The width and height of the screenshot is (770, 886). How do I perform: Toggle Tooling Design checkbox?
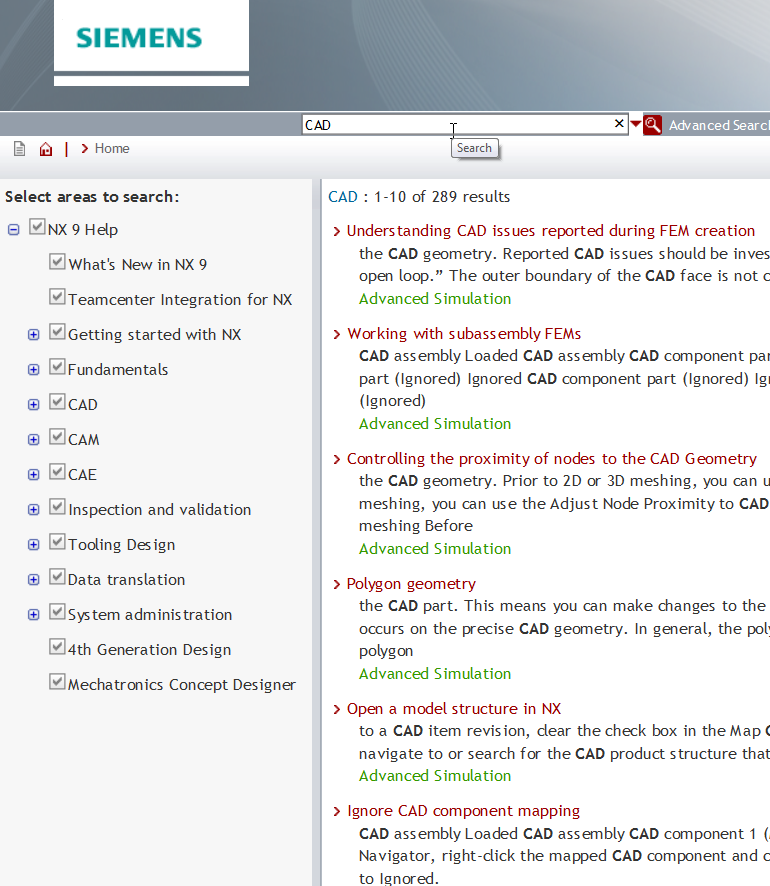pyautogui.click(x=57, y=542)
